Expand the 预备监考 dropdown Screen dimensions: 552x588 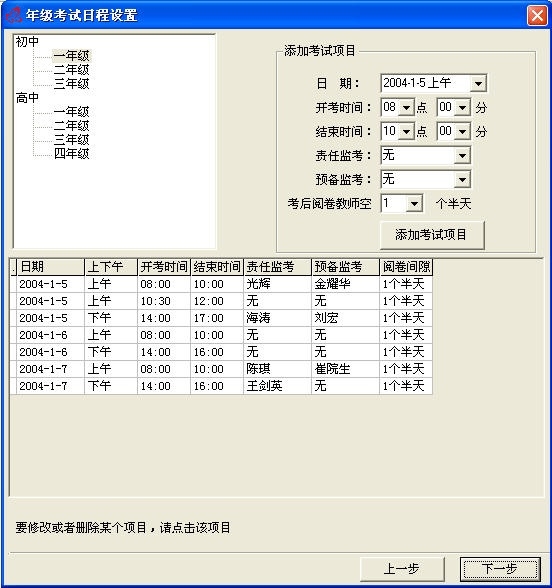pyautogui.click(x=462, y=179)
